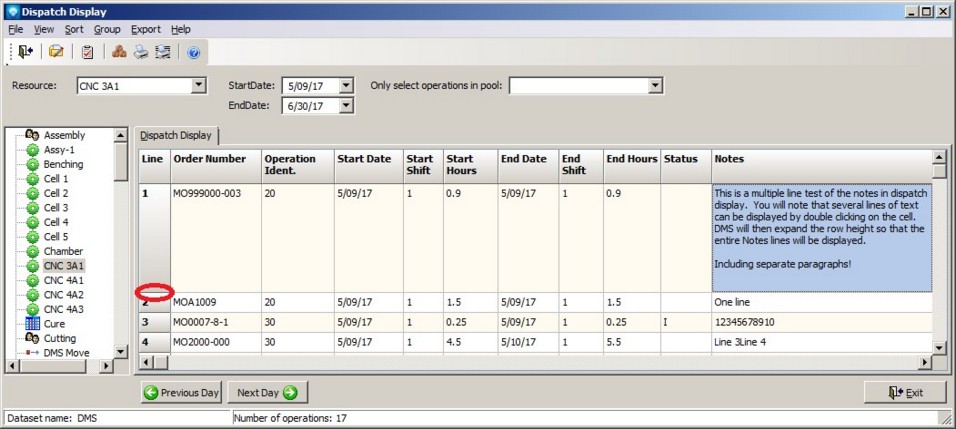Viewport: 956px width, 429px height.
Task: Open the StartDate date picker dropdown
Action: tap(346, 86)
